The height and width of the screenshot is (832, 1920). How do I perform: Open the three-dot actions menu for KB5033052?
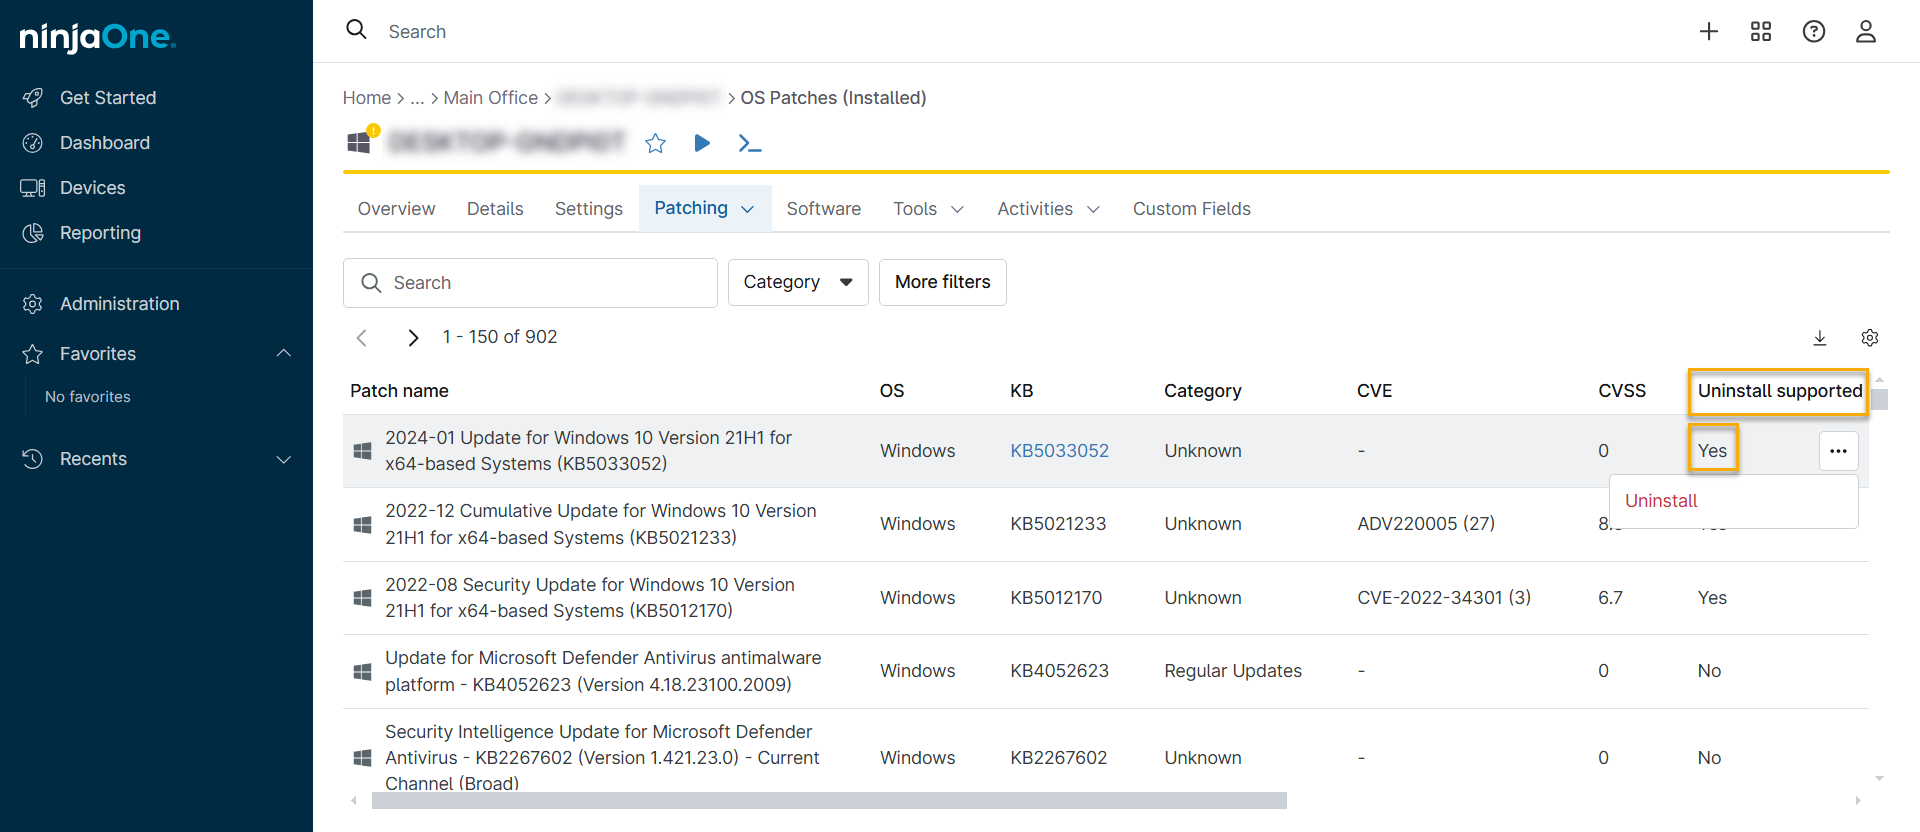[1838, 451]
